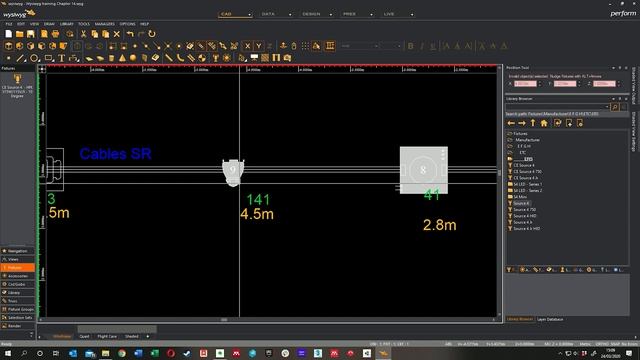This screenshot has width=640, height=360.
Task: Click the X position input field
Action: tap(525, 84)
